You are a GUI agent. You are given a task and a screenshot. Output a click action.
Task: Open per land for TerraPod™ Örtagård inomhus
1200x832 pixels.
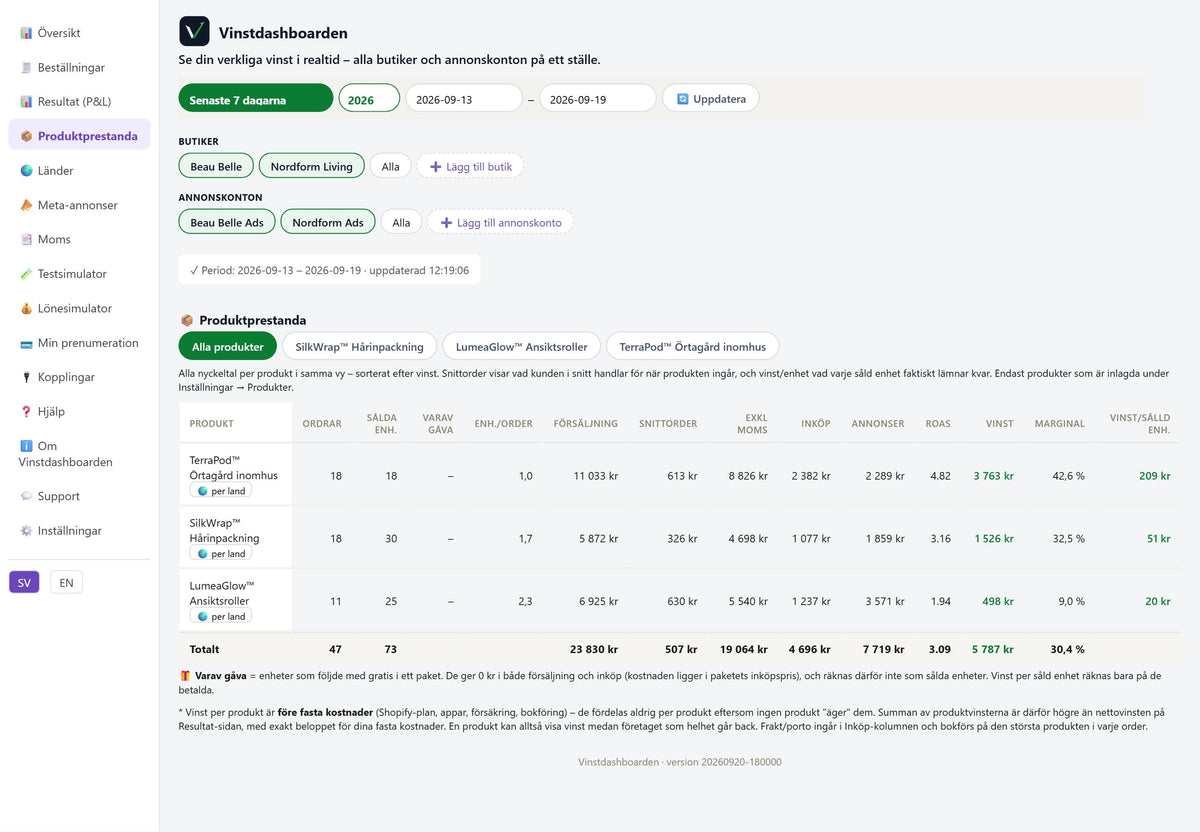[221, 491]
